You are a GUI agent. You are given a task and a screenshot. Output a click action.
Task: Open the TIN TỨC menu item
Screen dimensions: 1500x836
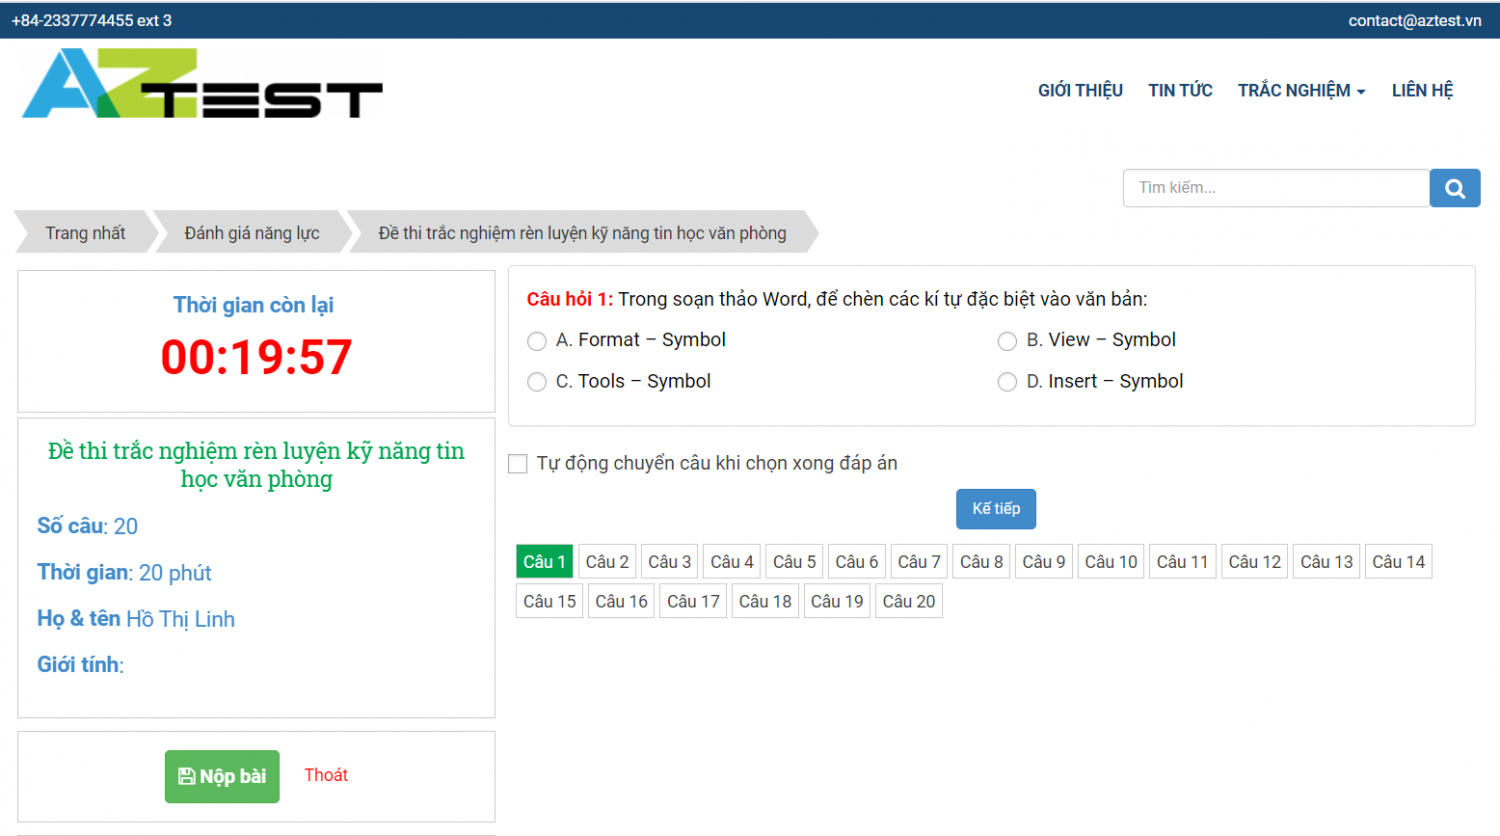pos(1180,90)
